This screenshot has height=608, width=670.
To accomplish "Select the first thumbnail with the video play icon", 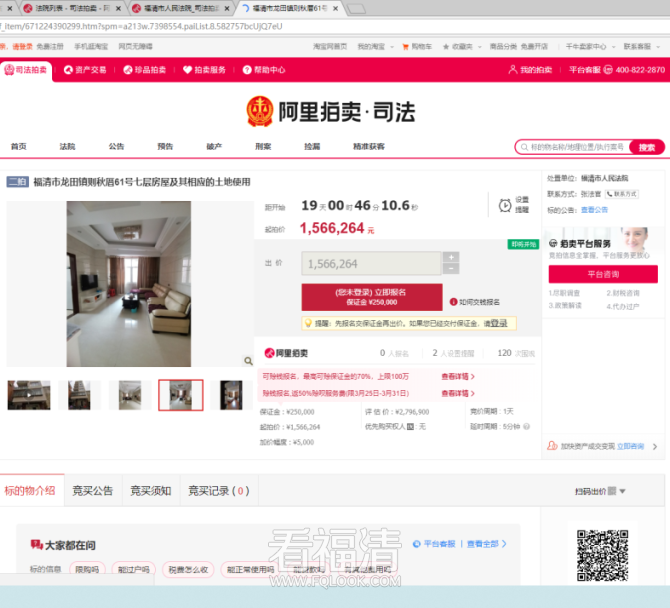I will (x=29, y=395).
